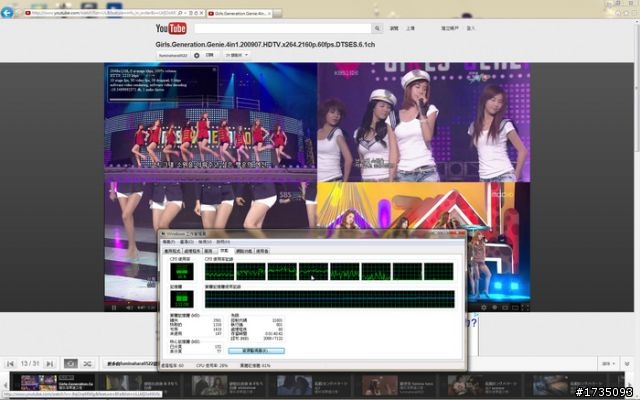Play the fifth playlist thumbnail
Screen dimensions: 640x400
click(x=380, y=384)
